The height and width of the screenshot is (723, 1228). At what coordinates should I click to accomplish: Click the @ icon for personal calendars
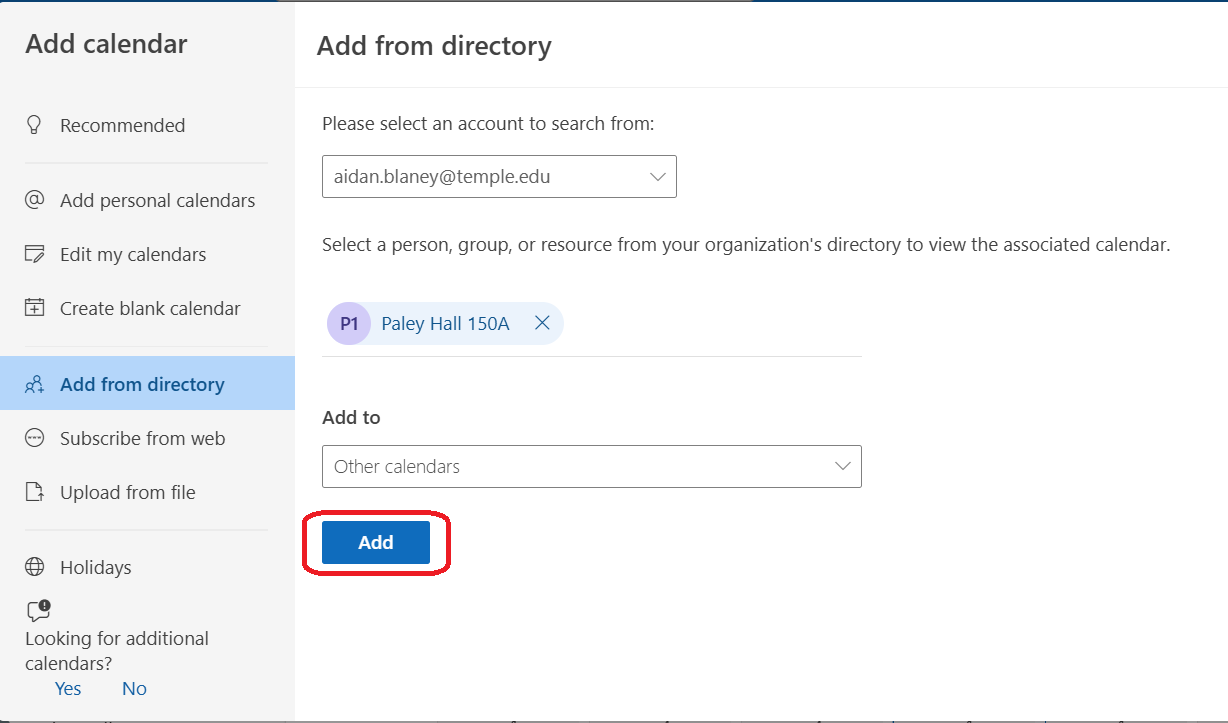point(35,200)
